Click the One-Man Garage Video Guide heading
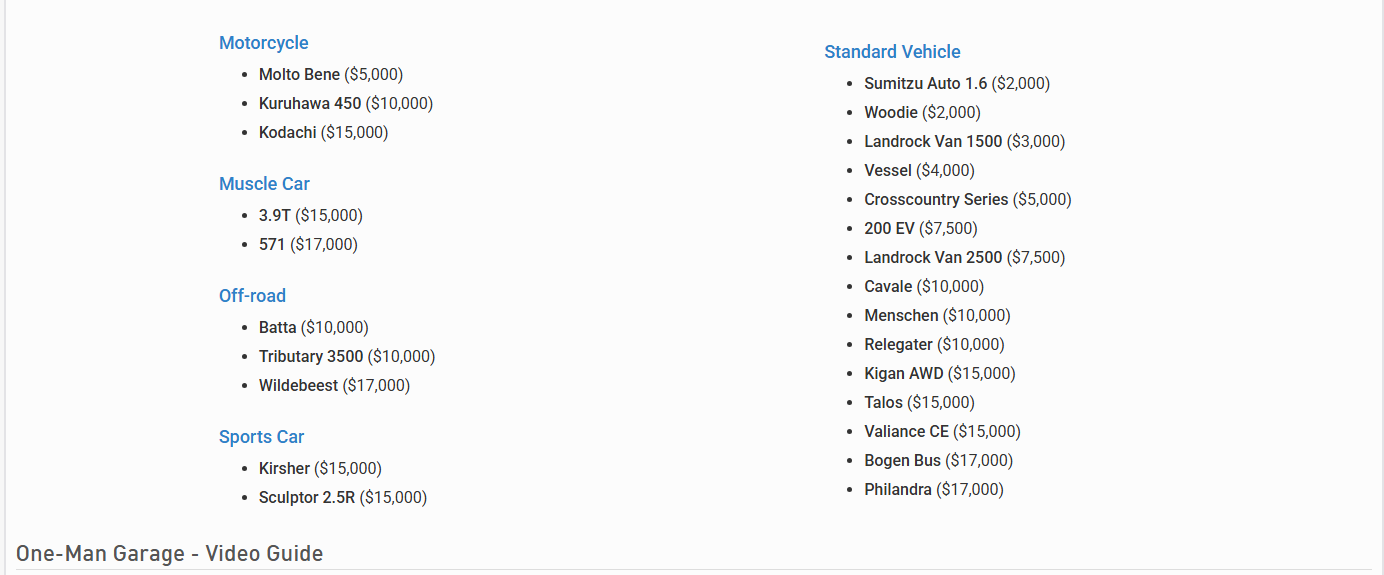The image size is (1384, 575). point(169,554)
